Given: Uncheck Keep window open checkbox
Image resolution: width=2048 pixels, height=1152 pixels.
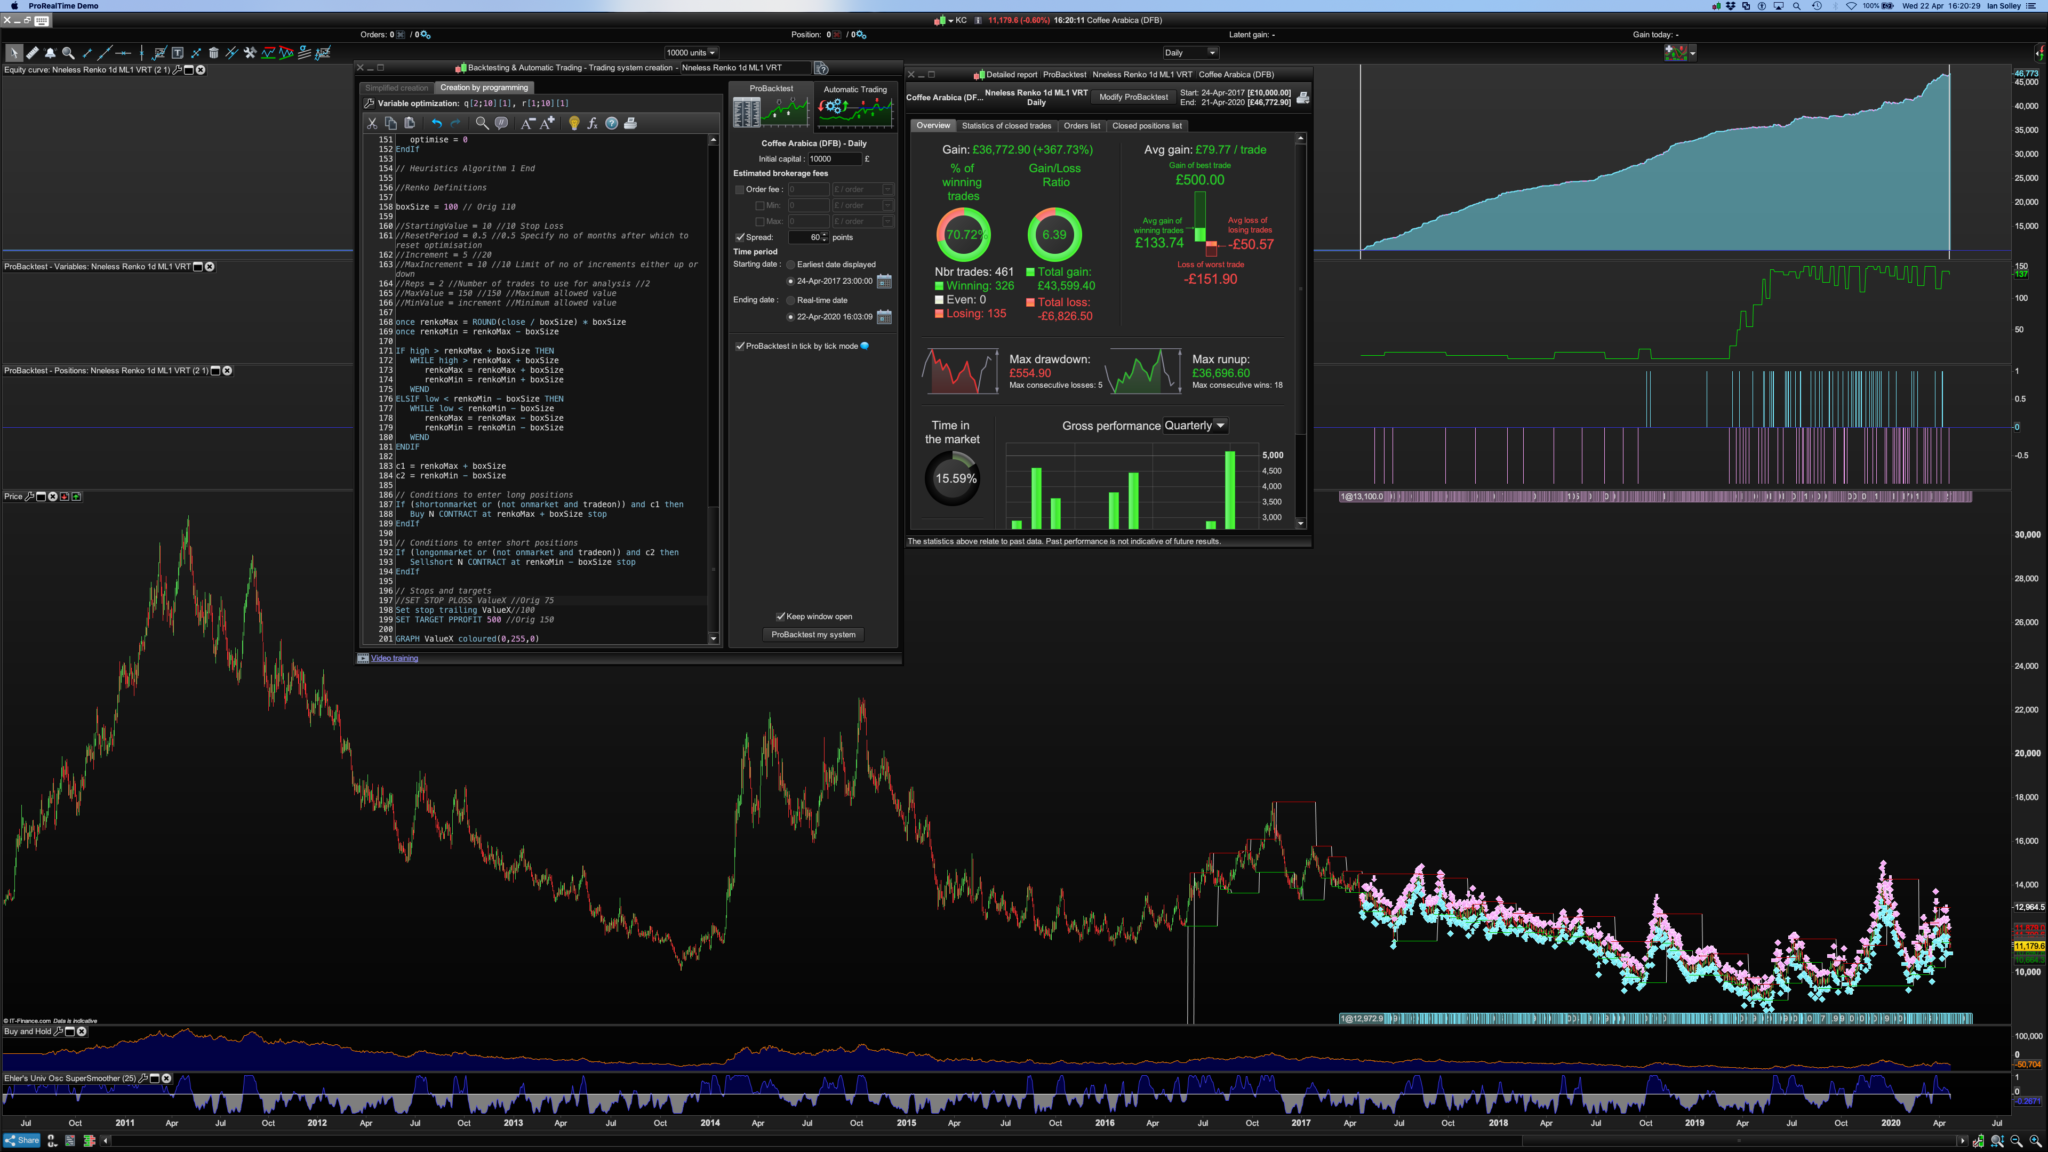Looking at the screenshot, I should [780, 616].
